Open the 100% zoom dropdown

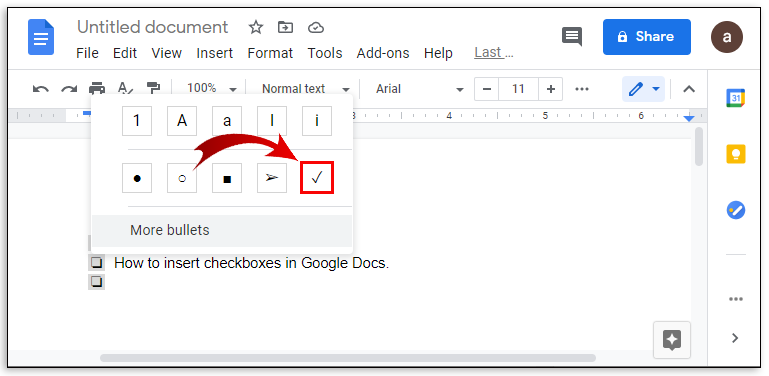coord(212,89)
